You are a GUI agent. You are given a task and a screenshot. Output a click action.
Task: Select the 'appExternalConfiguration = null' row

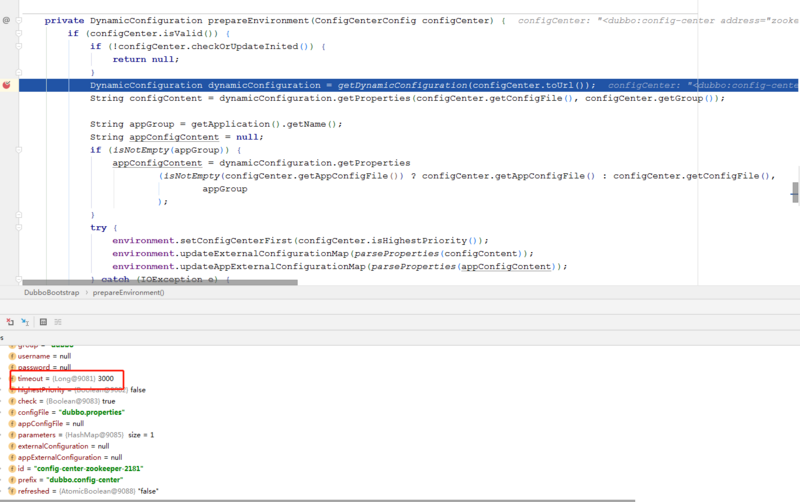(66, 457)
